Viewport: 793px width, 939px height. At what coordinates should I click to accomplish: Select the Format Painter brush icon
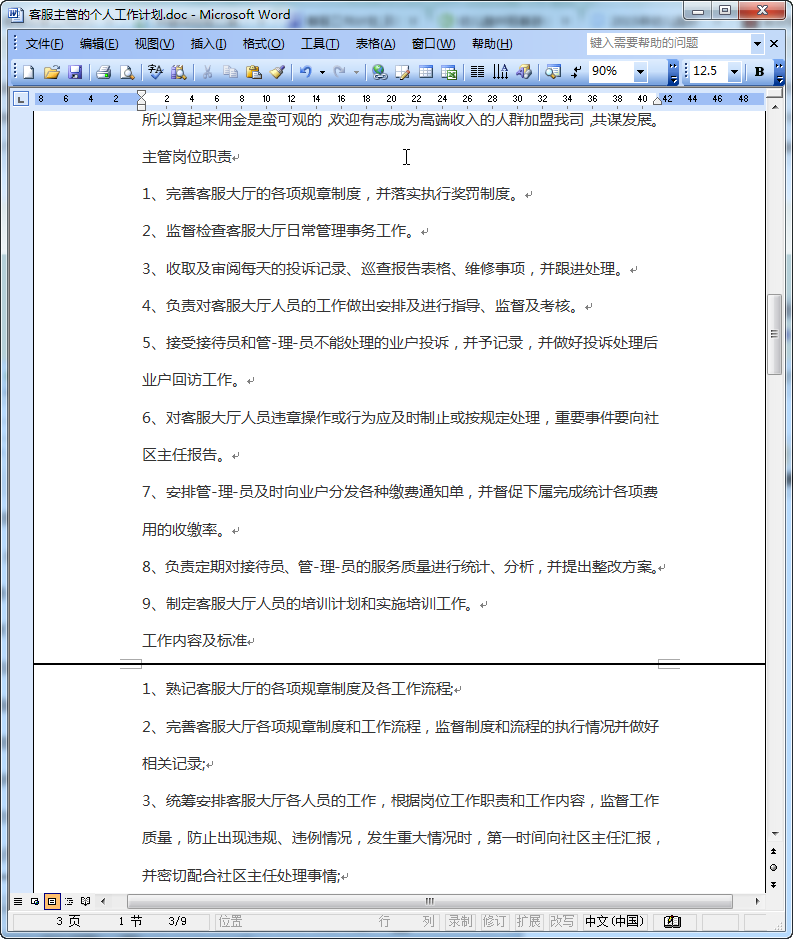coord(277,72)
